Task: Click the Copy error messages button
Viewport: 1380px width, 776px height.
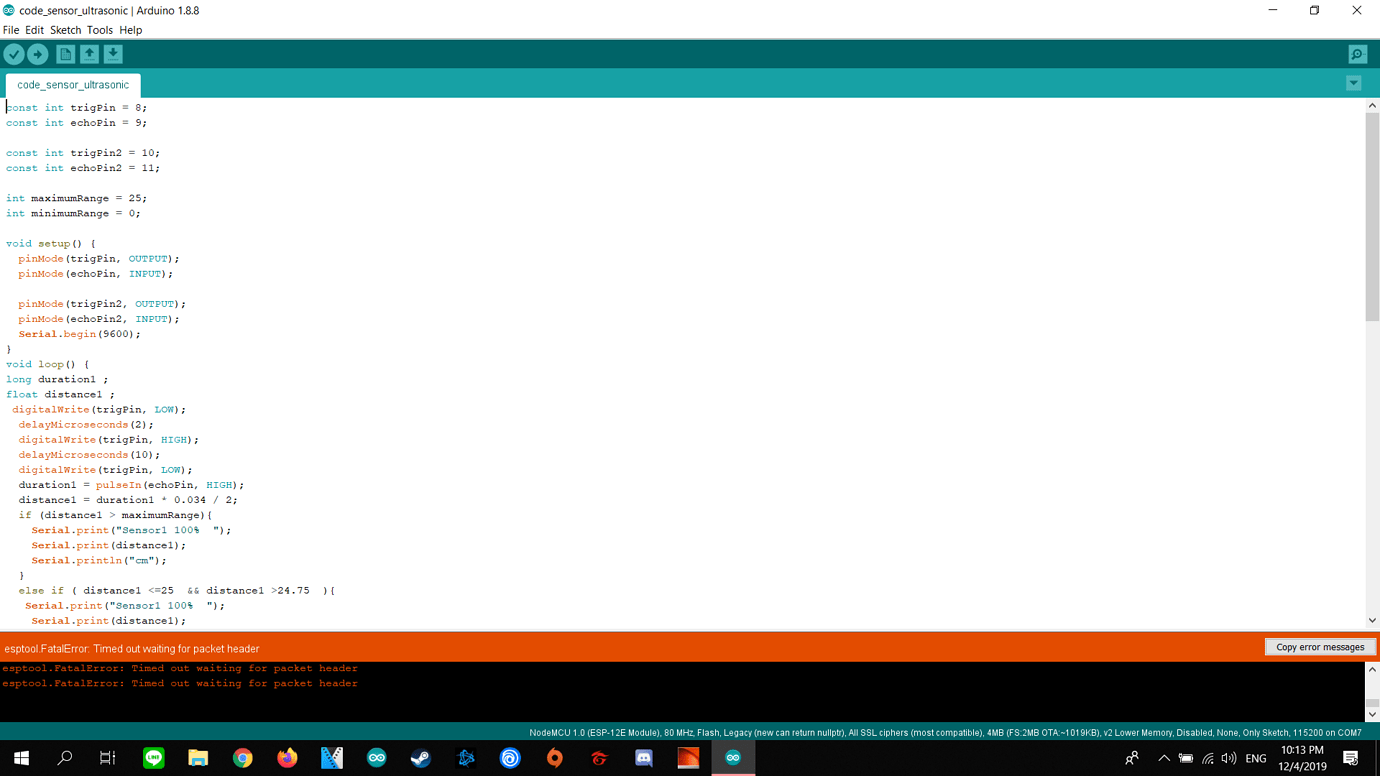Action: [1319, 647]
